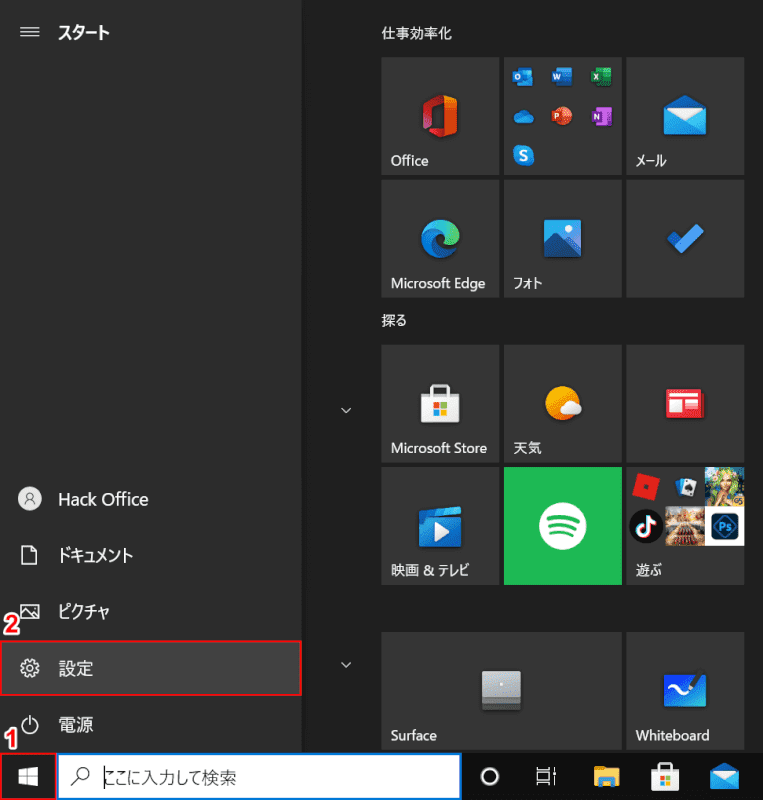Image resolution: width=763 pixels, height=800 pixels.
Task: Open the city-building game thumbnail in 遊ぶ
Action: coord(685,526)
